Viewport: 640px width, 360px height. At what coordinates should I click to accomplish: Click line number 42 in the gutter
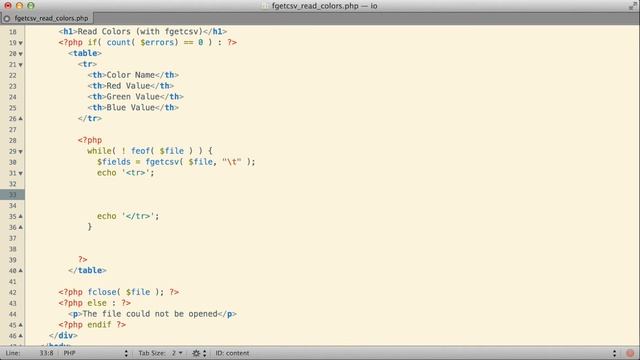click(x=13, y=293)
